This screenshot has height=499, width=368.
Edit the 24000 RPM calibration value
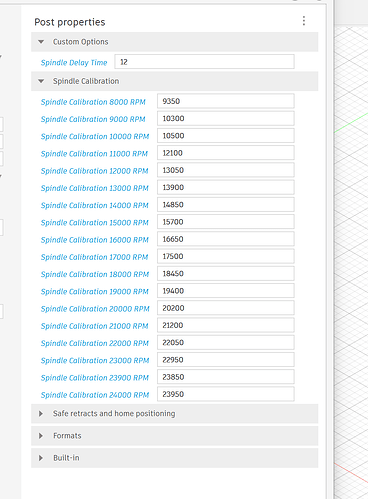pyautogui.click(x=226, y=394)
